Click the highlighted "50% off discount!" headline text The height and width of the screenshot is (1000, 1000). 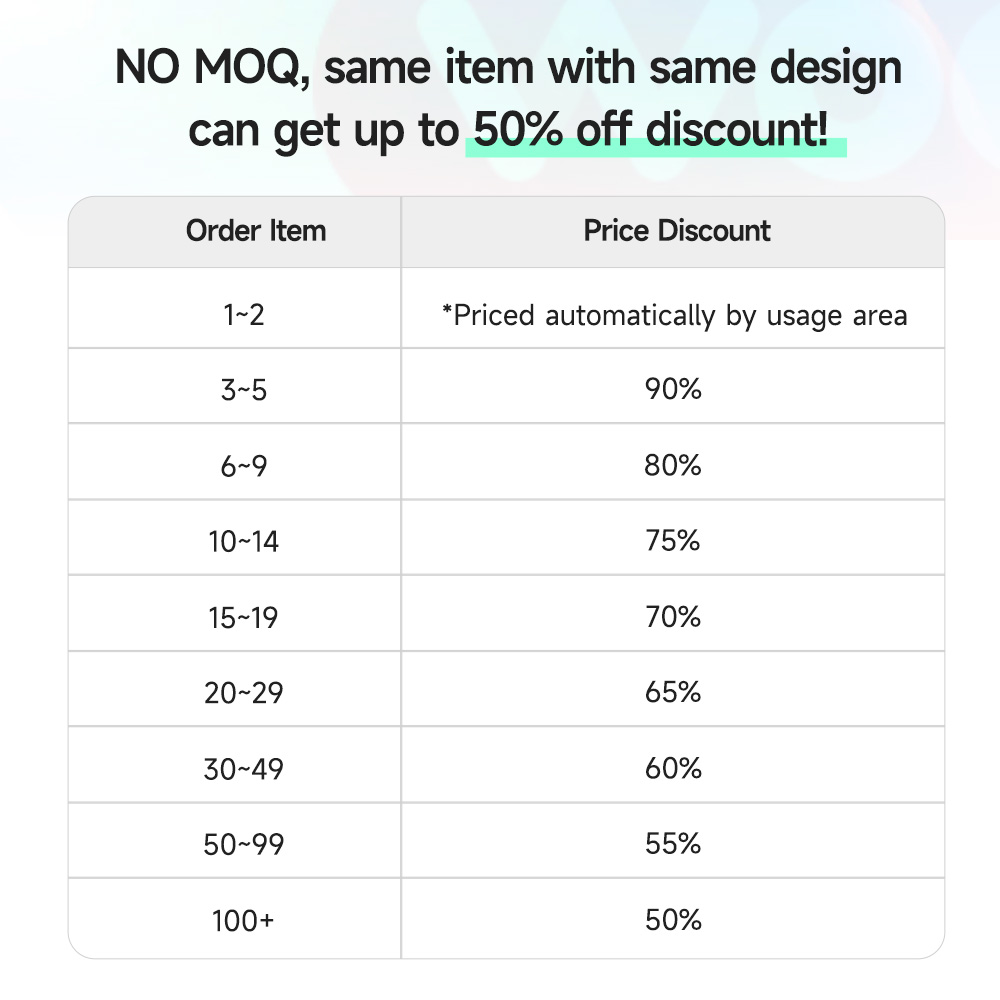[651, 131]
